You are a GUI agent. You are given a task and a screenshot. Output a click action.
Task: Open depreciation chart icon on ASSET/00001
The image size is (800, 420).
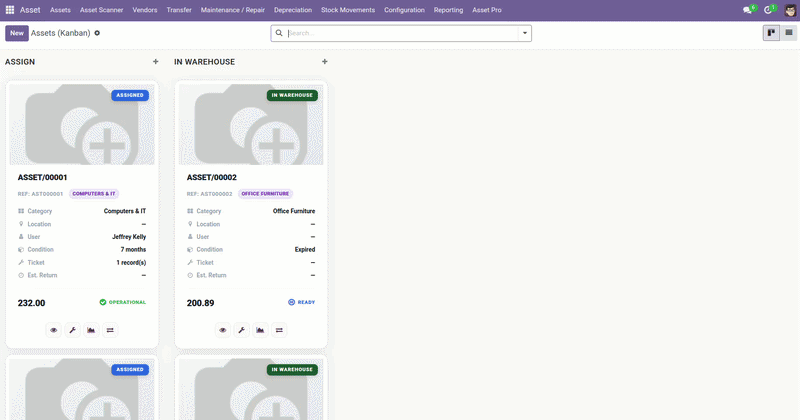pos(91,330)
